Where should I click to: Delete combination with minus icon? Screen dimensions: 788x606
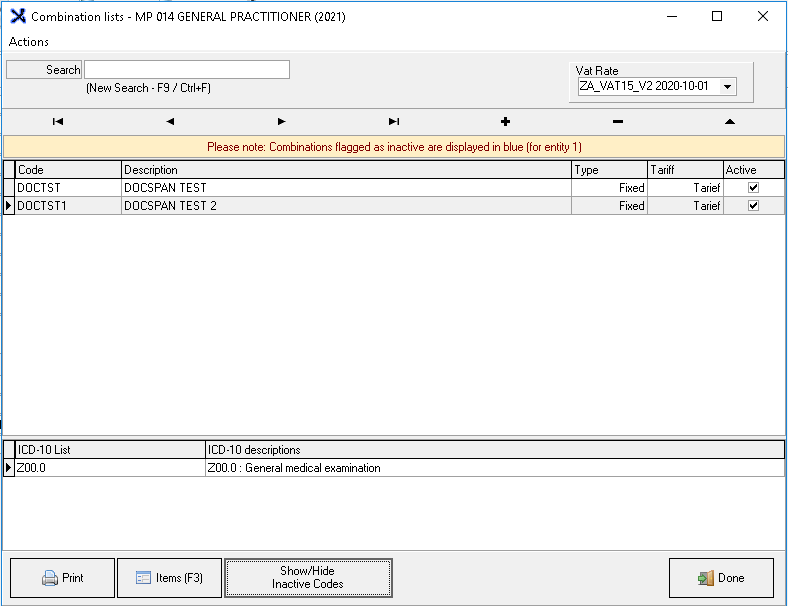pos(617,122)
